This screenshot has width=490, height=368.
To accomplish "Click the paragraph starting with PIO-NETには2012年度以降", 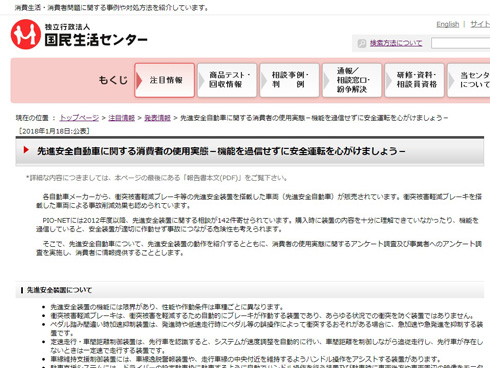I will pyautogui.click(x=257, y=225).
